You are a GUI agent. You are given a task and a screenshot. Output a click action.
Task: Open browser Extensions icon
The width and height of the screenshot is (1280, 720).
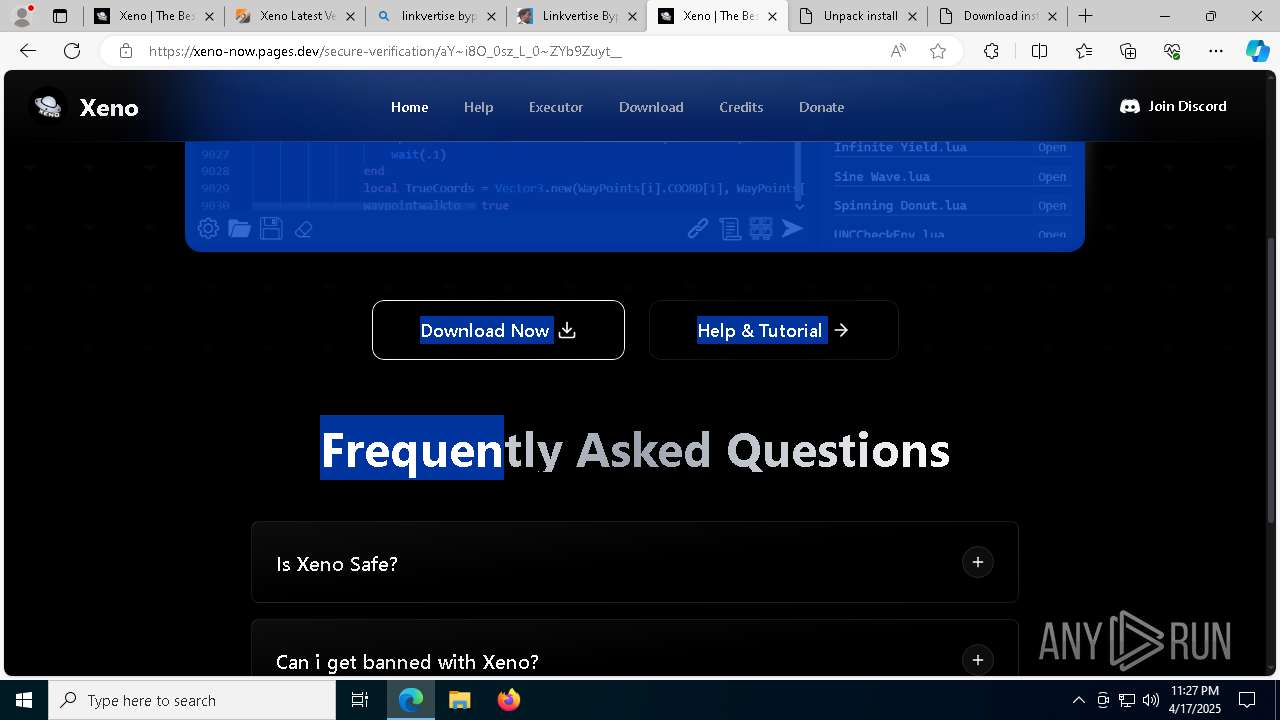[x=991, y=51]
